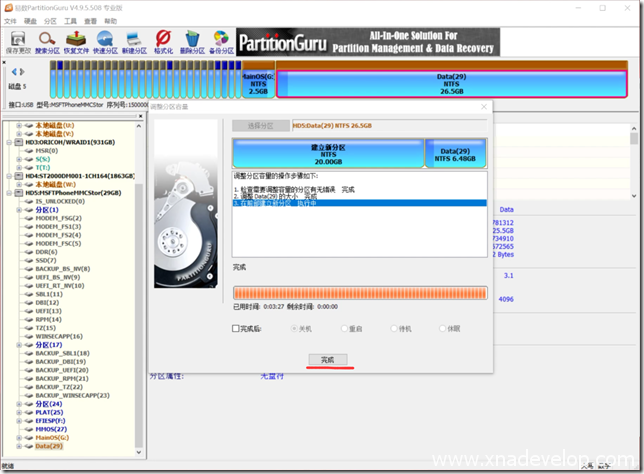Viewport: 644px width, 474px height.
Task: Launch the 恢复文件 (Recover Files) tool
Action: coord(76,41)
